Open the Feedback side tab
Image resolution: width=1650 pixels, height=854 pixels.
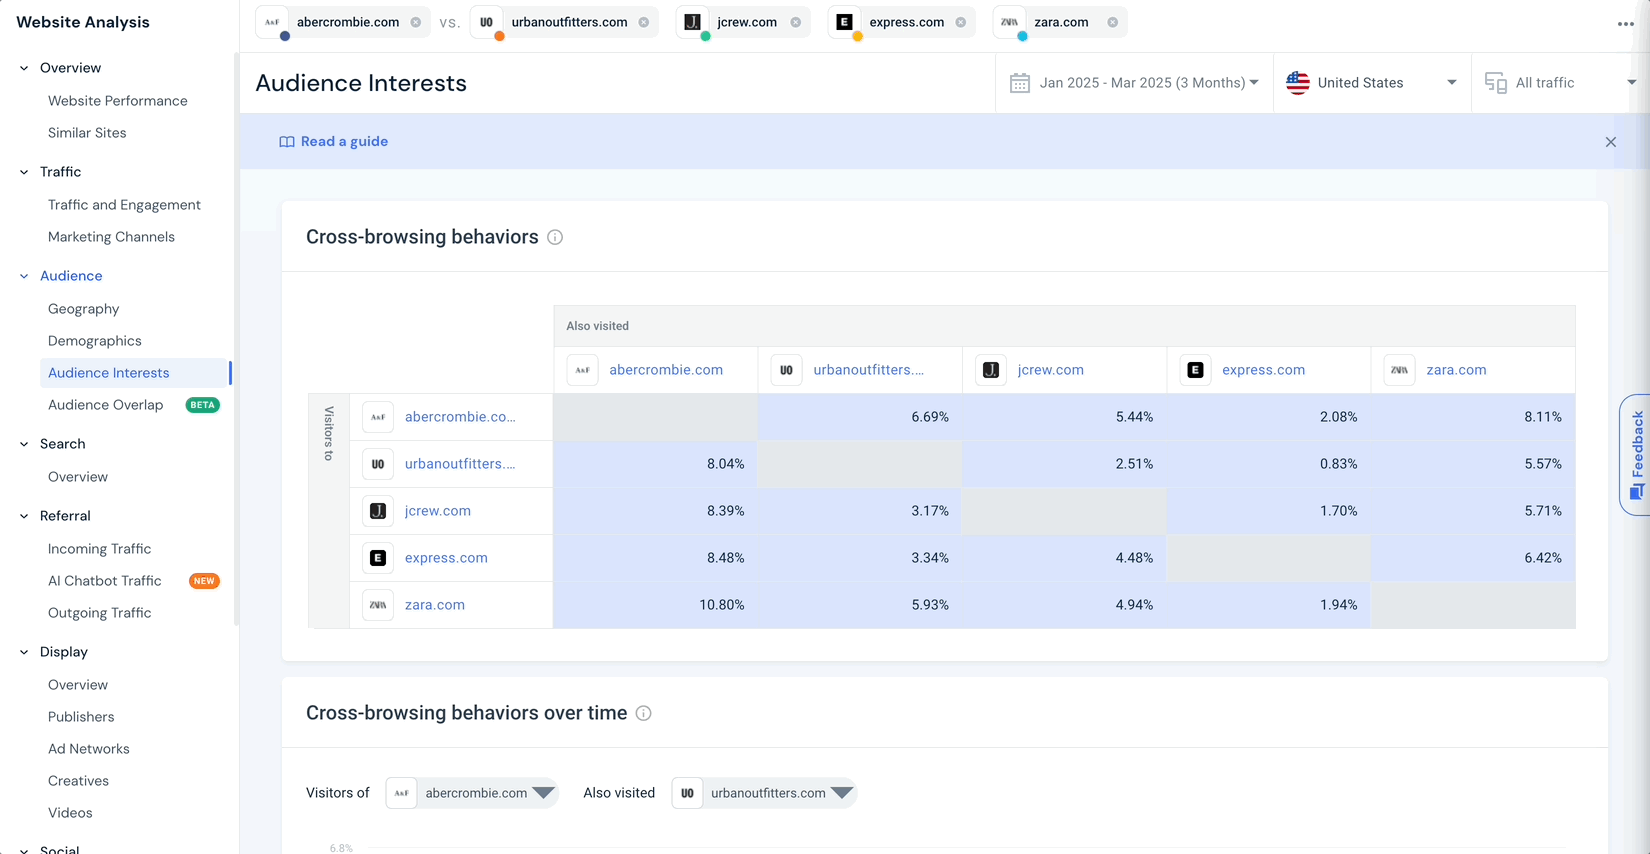click(x=1636, y=455)
